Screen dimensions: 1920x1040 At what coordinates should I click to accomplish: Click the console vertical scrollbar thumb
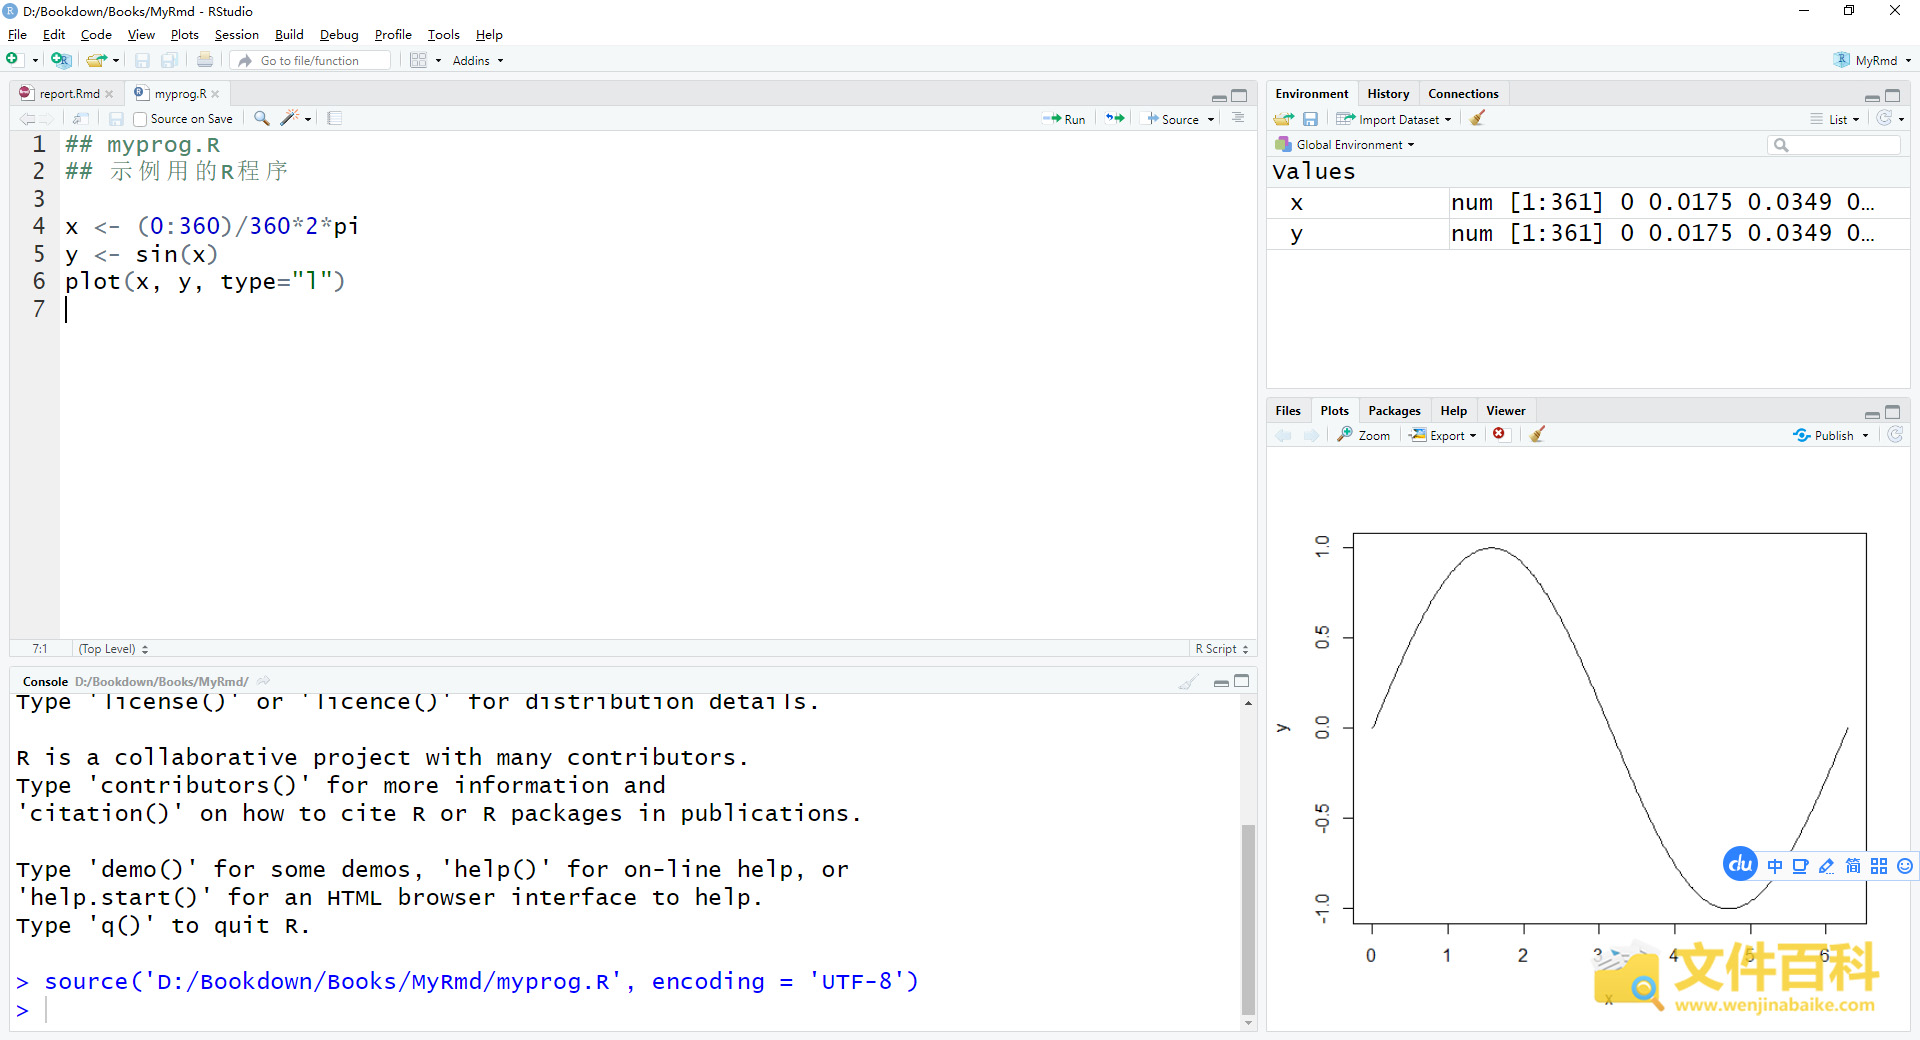click(1248, 919)
